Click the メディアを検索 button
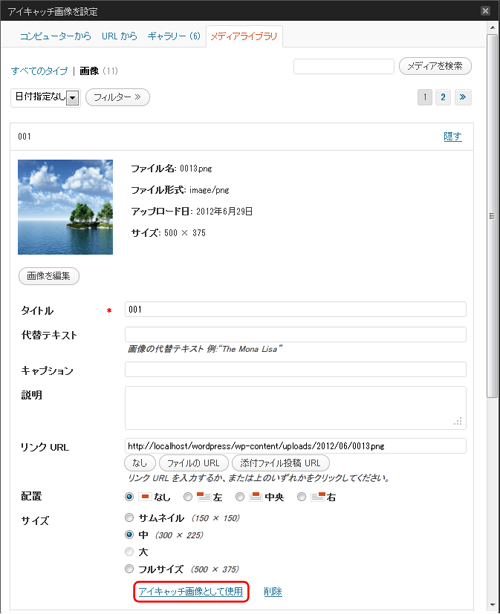Image resolution: width=500 pixels, height=614 pixels. click(x=435, y=66)
